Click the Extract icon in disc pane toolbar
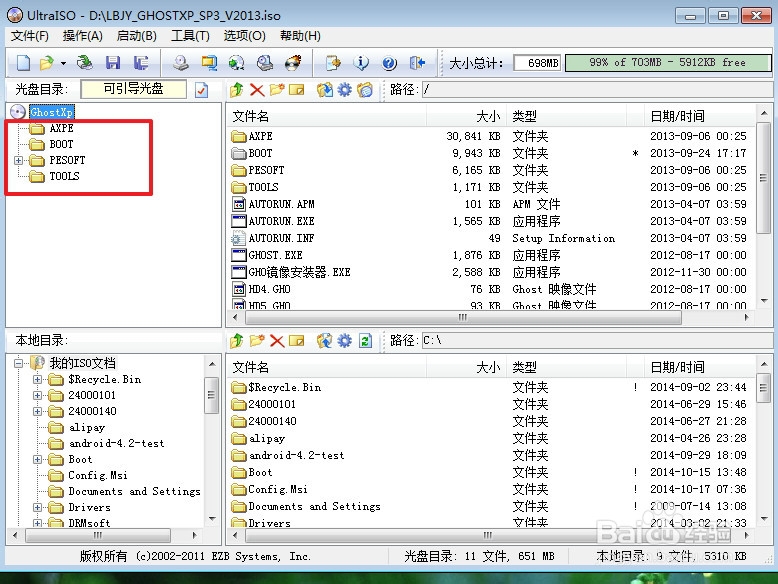 pos(324,90)
